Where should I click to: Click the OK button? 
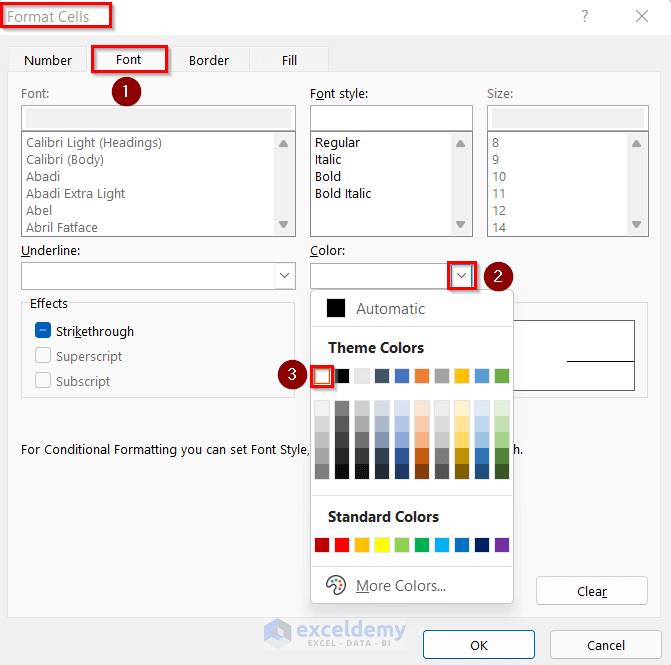[479, 645]
